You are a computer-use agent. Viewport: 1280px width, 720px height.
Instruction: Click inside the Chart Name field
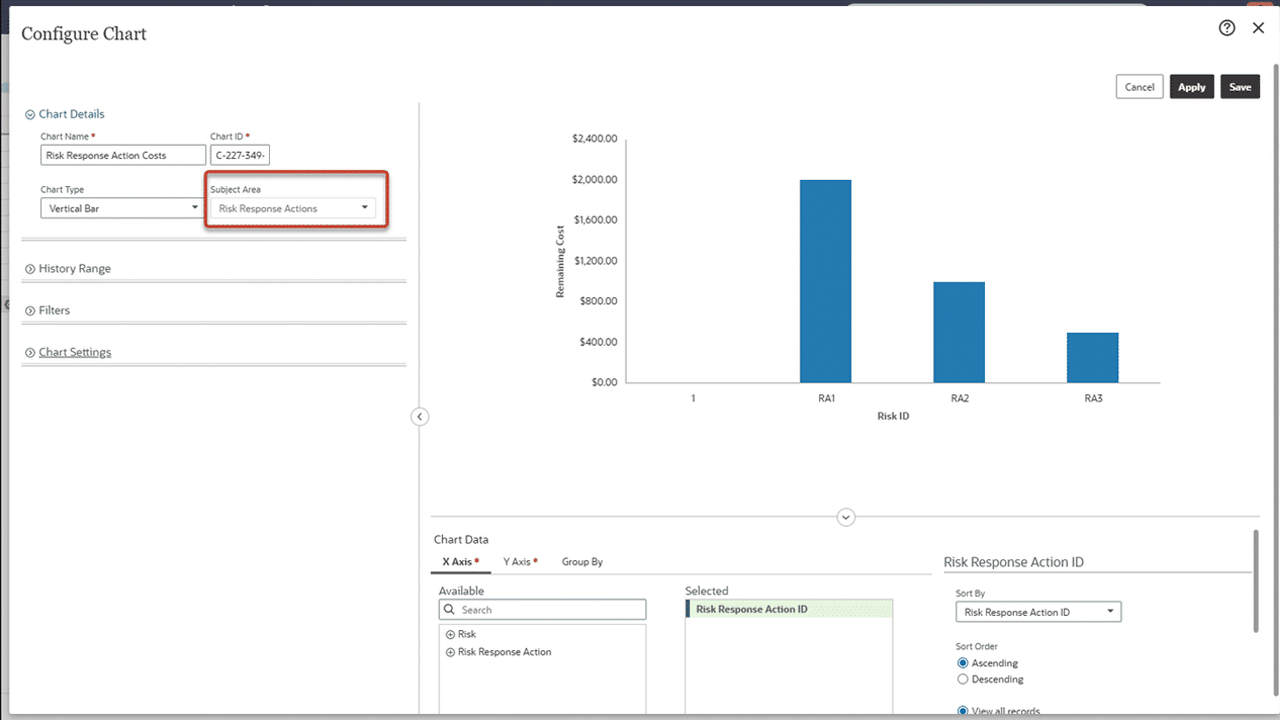point(122,154)
